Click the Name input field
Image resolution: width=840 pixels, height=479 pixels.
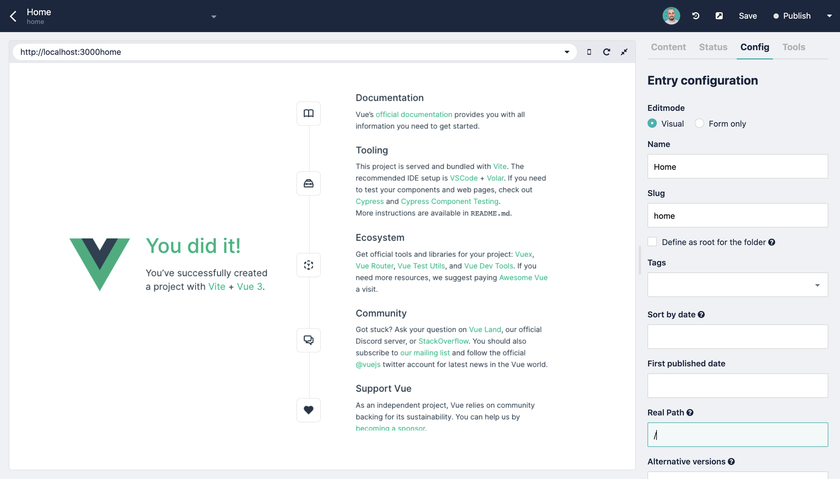[x=738, y=167]
